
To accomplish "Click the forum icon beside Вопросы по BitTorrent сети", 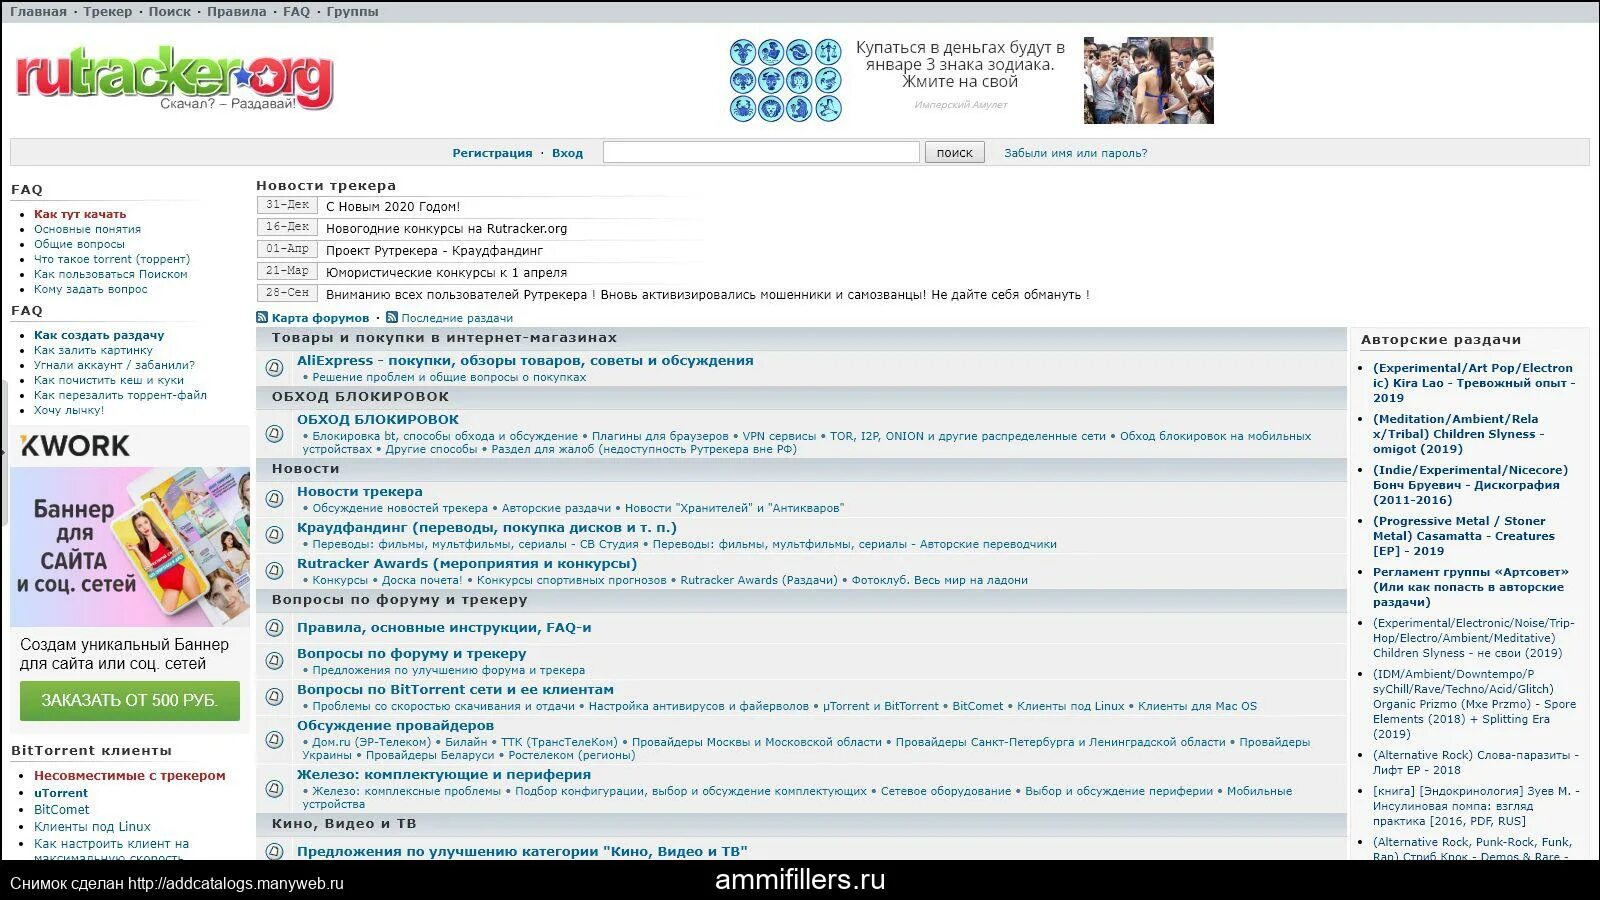I will pos(274,697).
